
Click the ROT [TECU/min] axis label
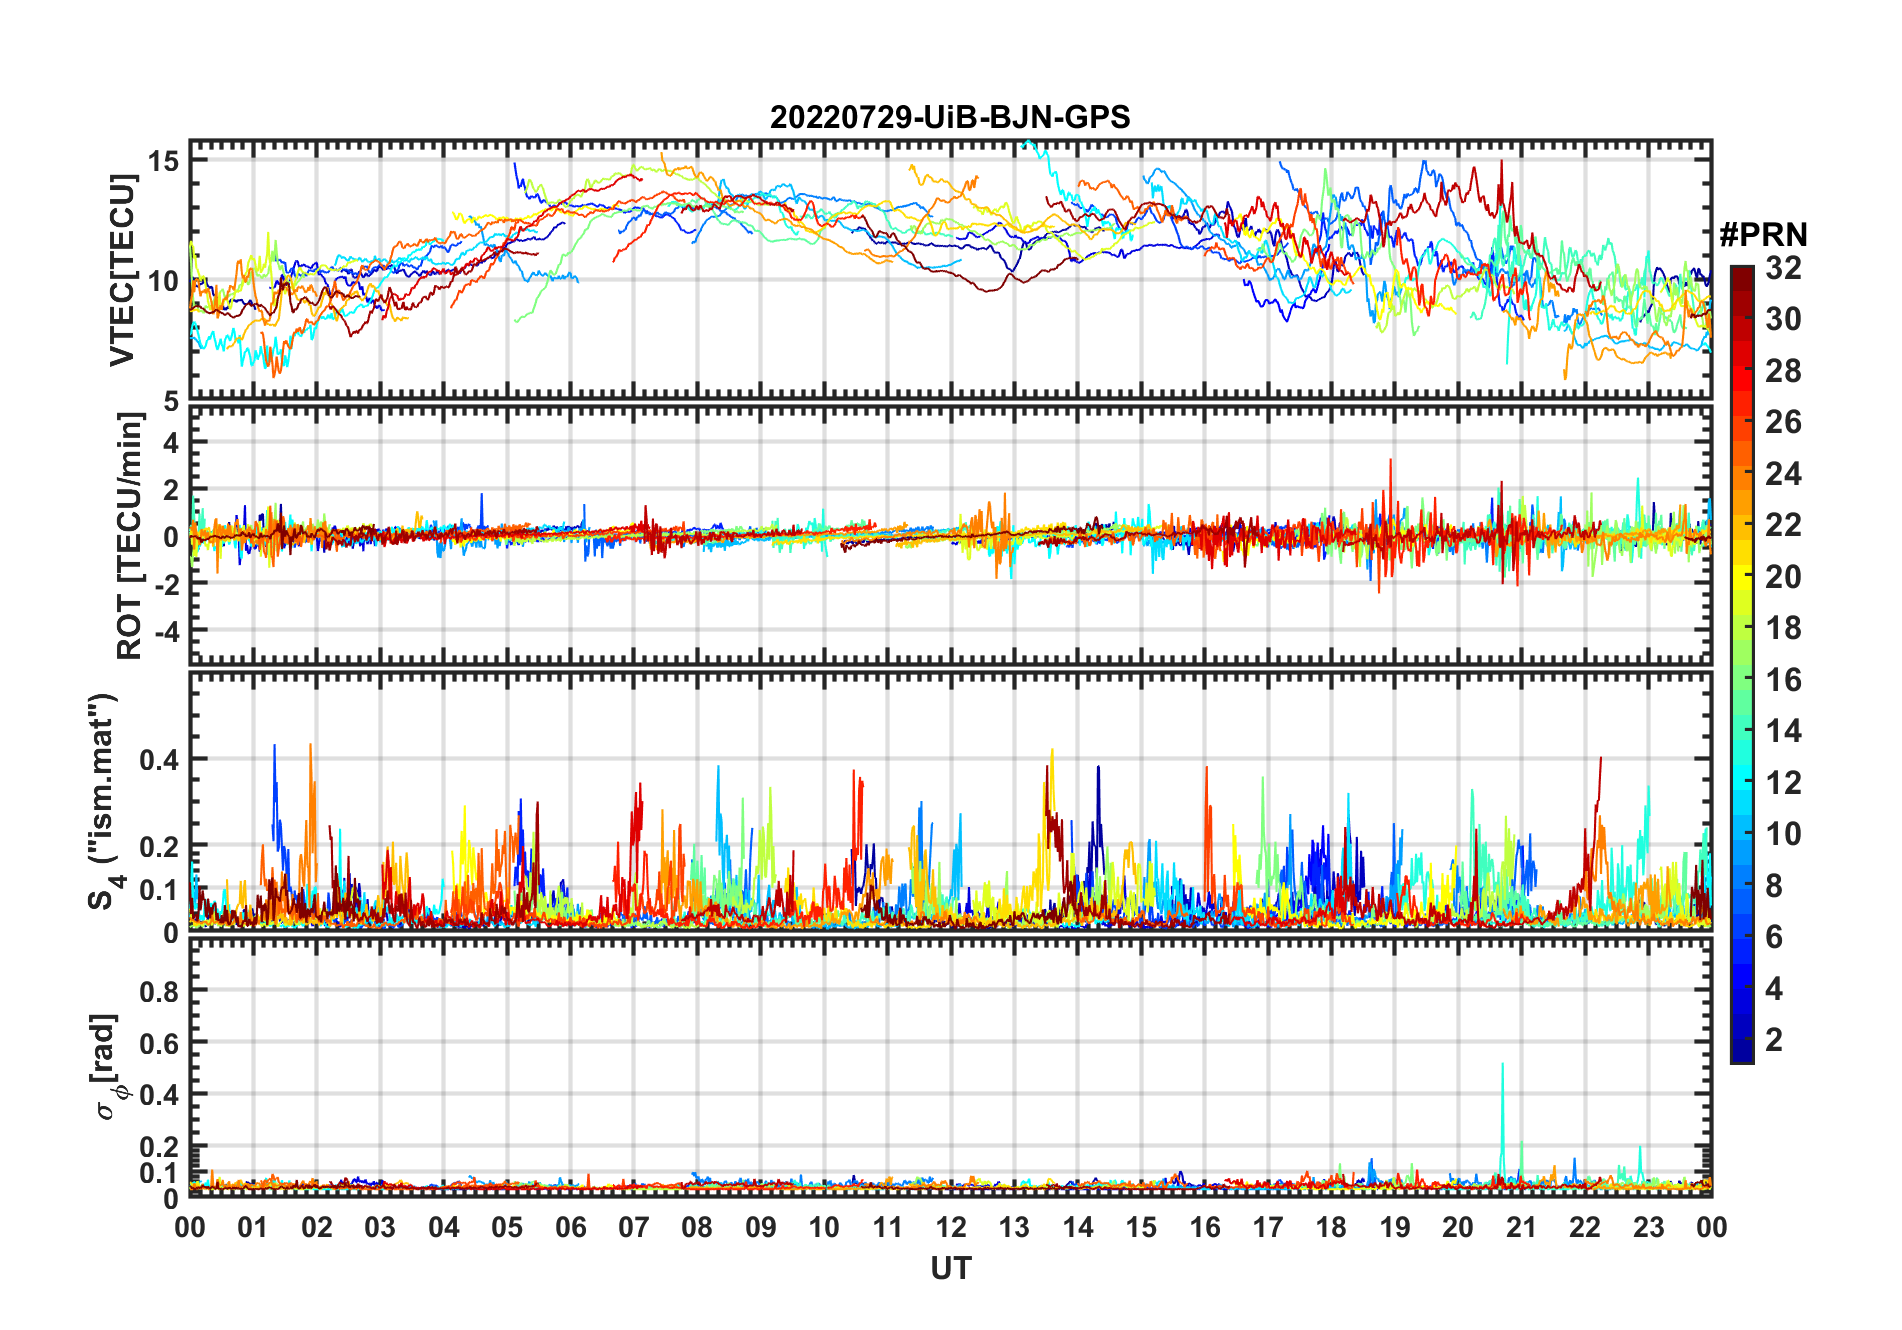(x=129, y=536)
